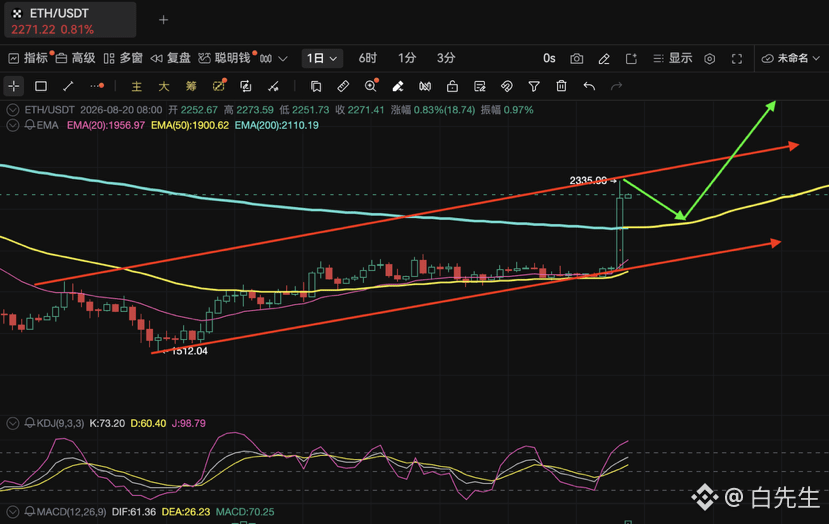Start 复盘 replay mode

170,58
